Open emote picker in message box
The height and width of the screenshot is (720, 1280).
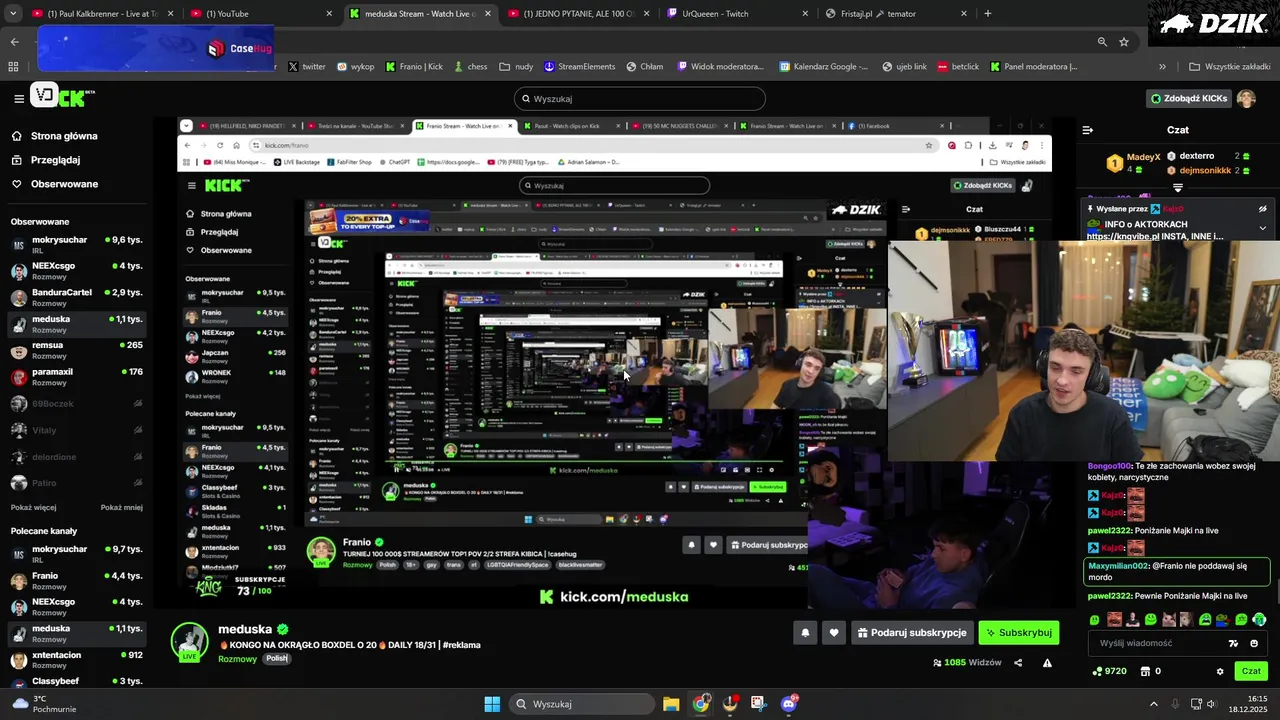[x=1254, y=643]
